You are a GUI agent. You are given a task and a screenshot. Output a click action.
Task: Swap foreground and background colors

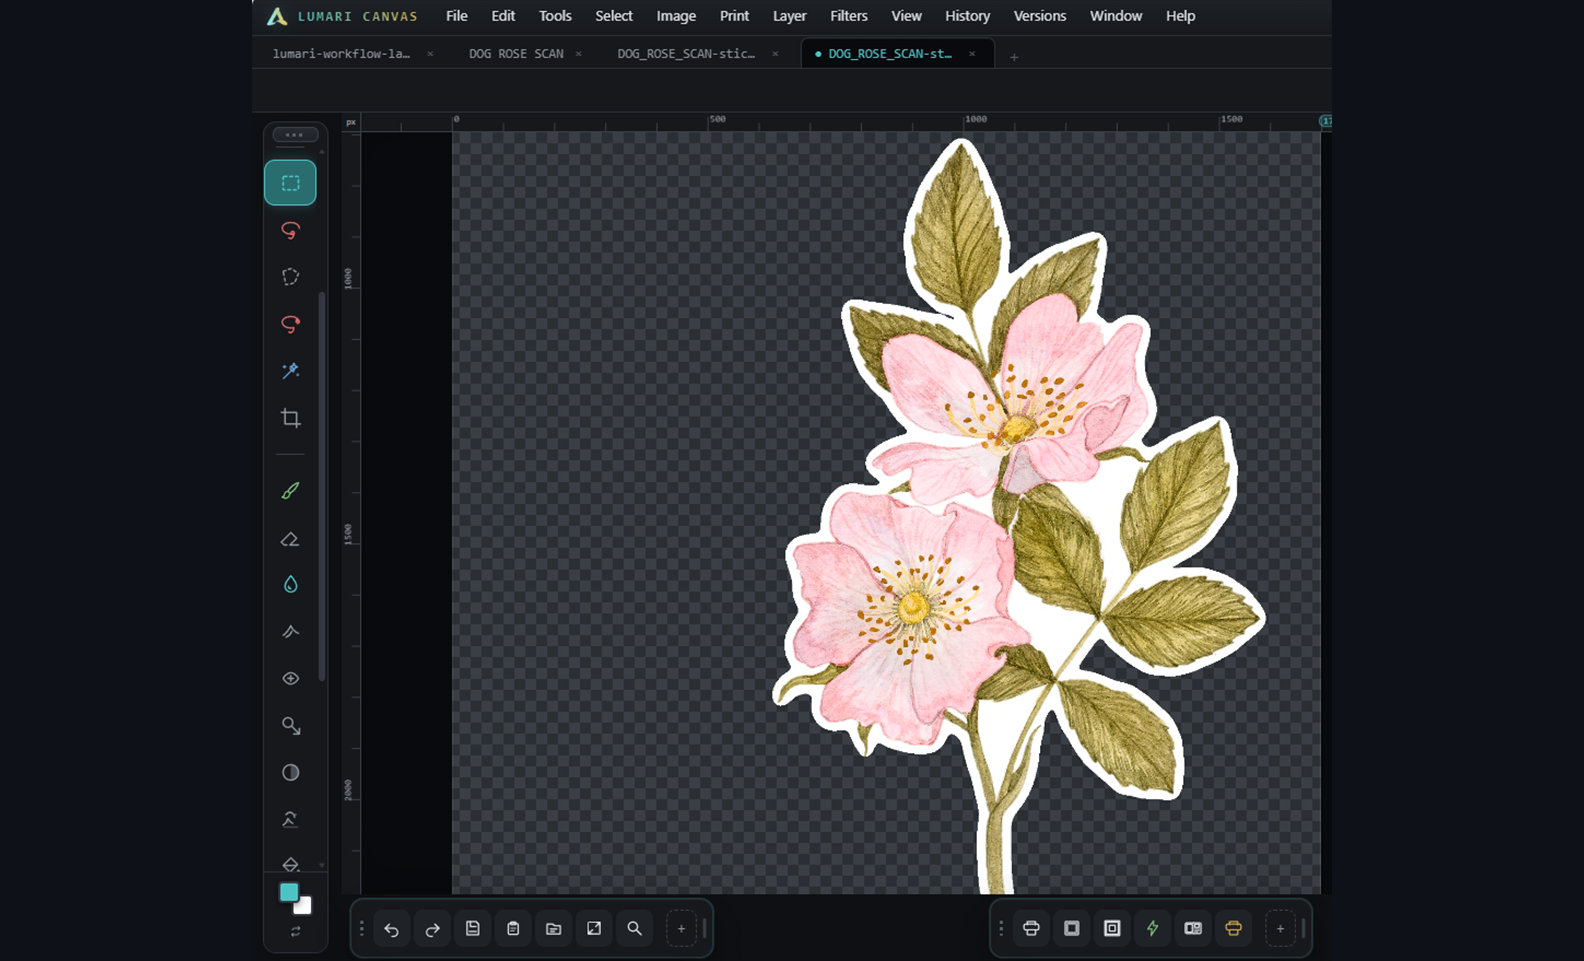[295, 932]
